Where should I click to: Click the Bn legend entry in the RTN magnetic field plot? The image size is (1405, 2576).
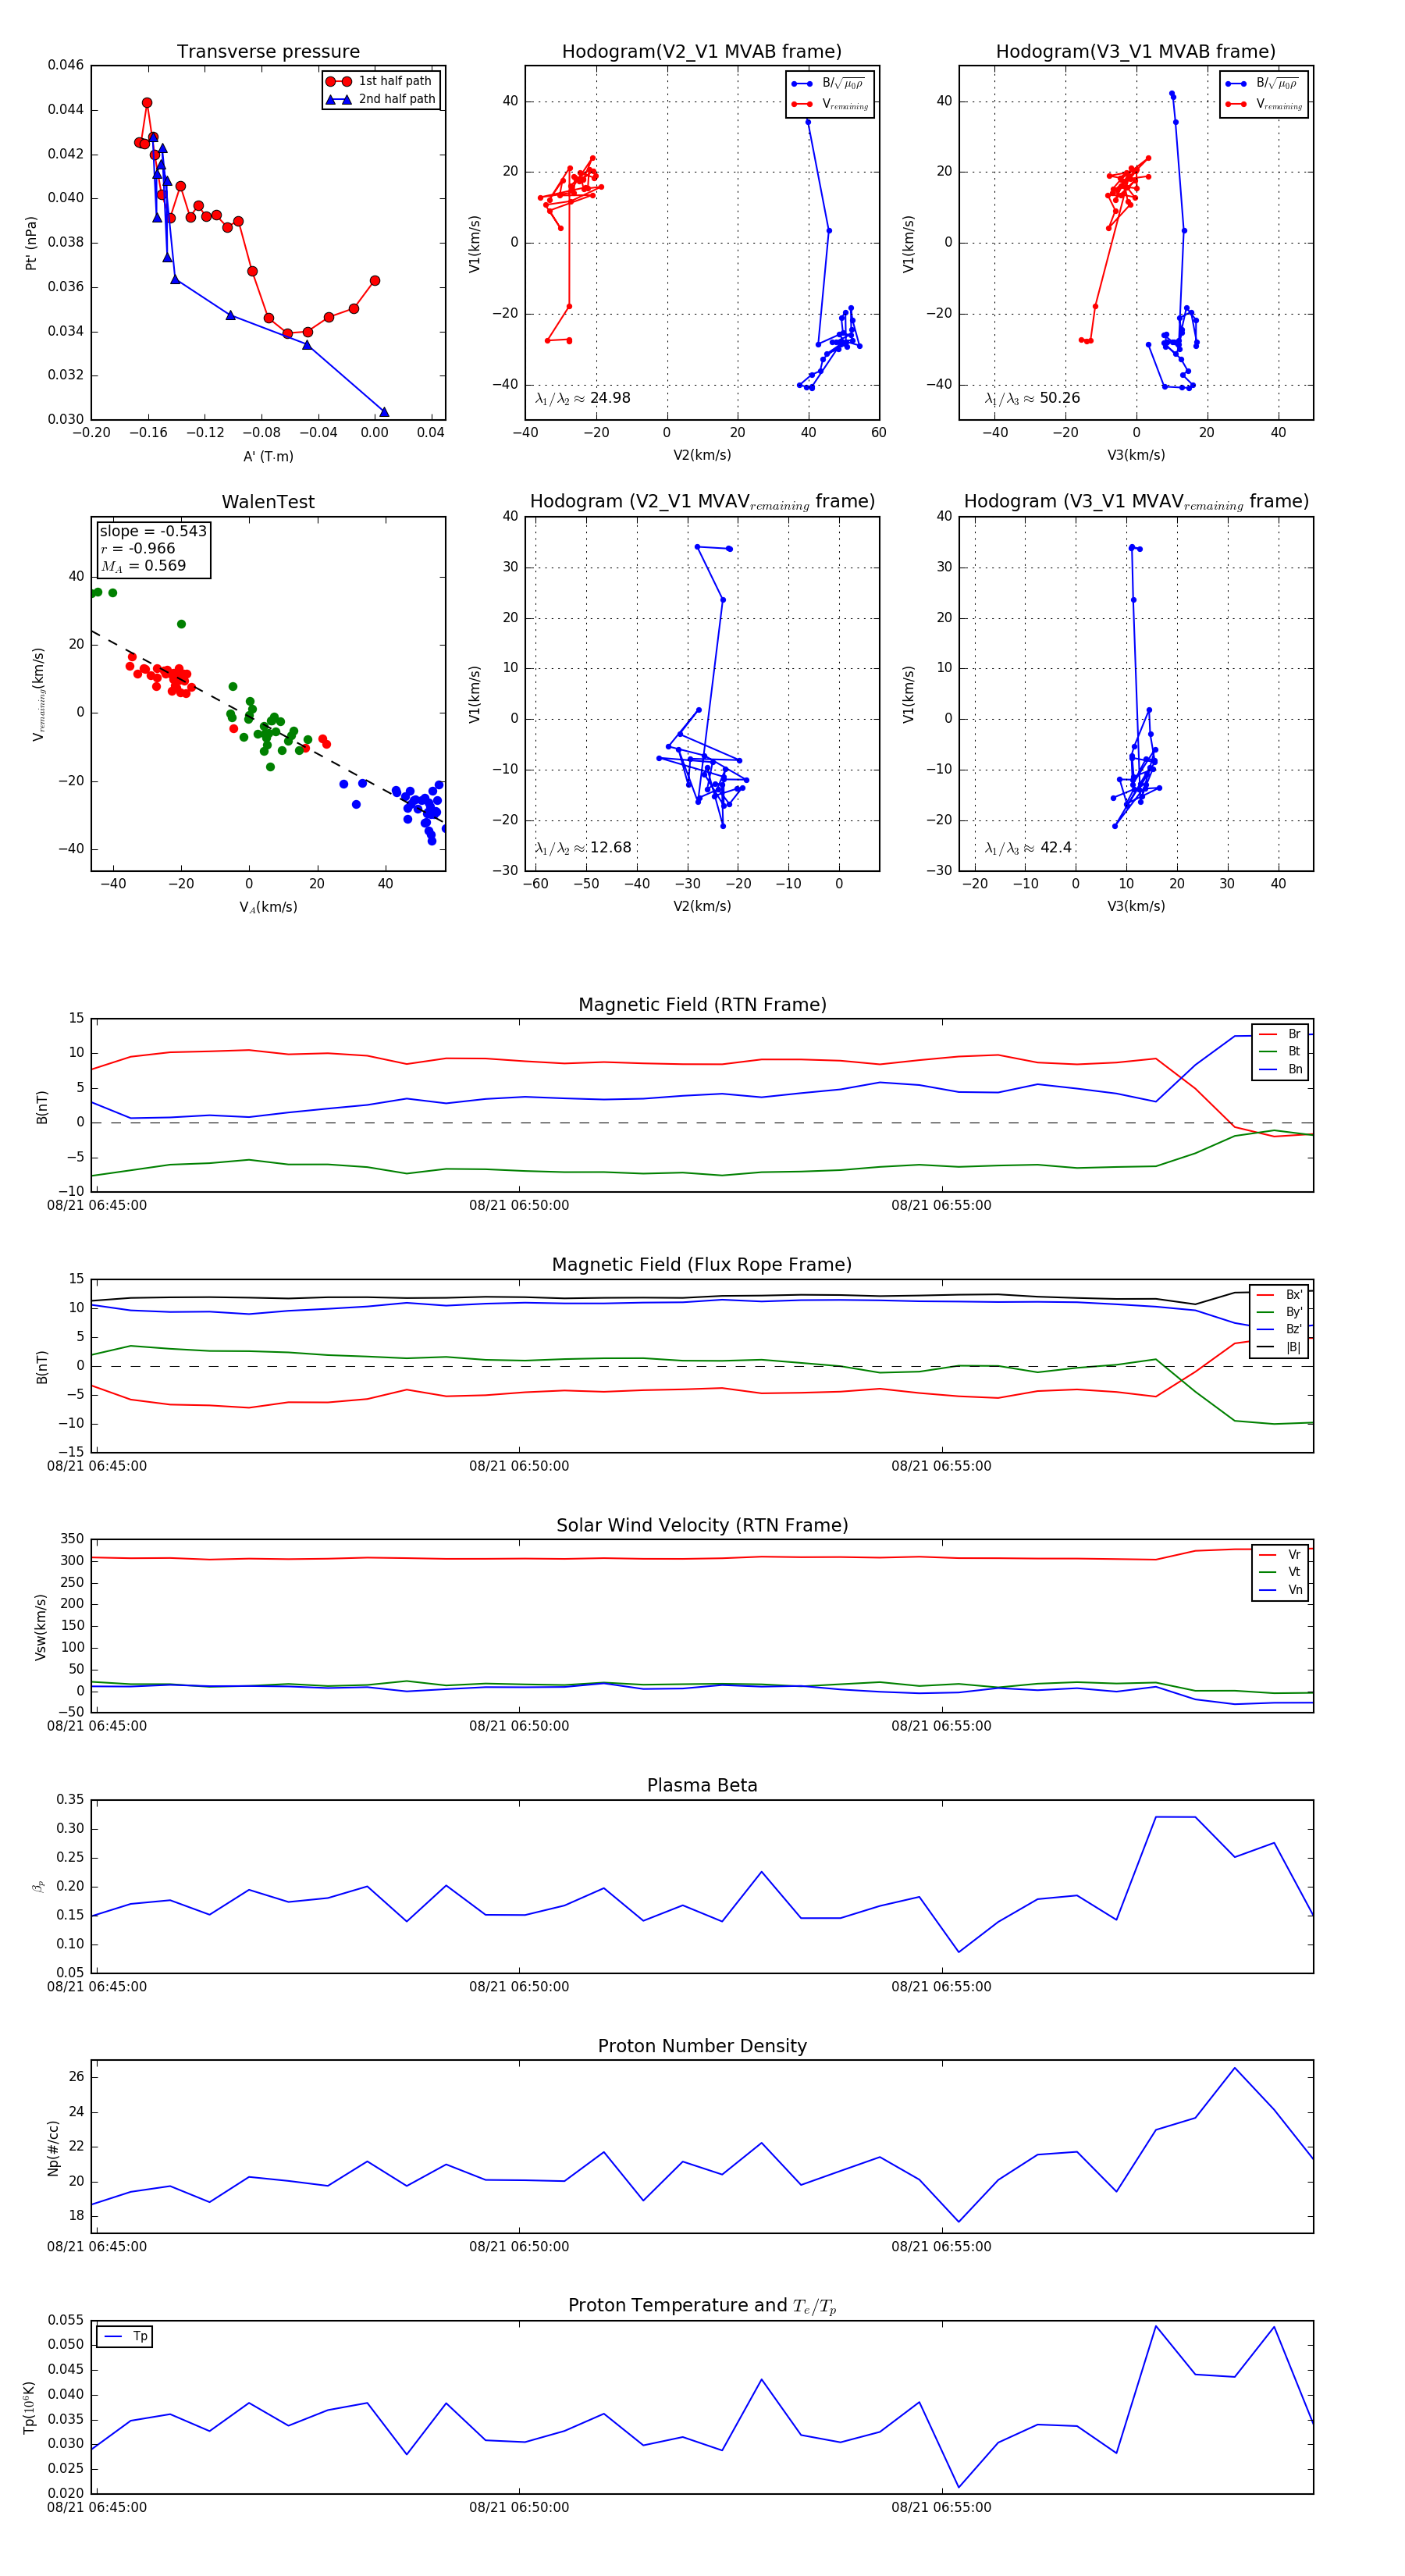tap(1281, 1069)
